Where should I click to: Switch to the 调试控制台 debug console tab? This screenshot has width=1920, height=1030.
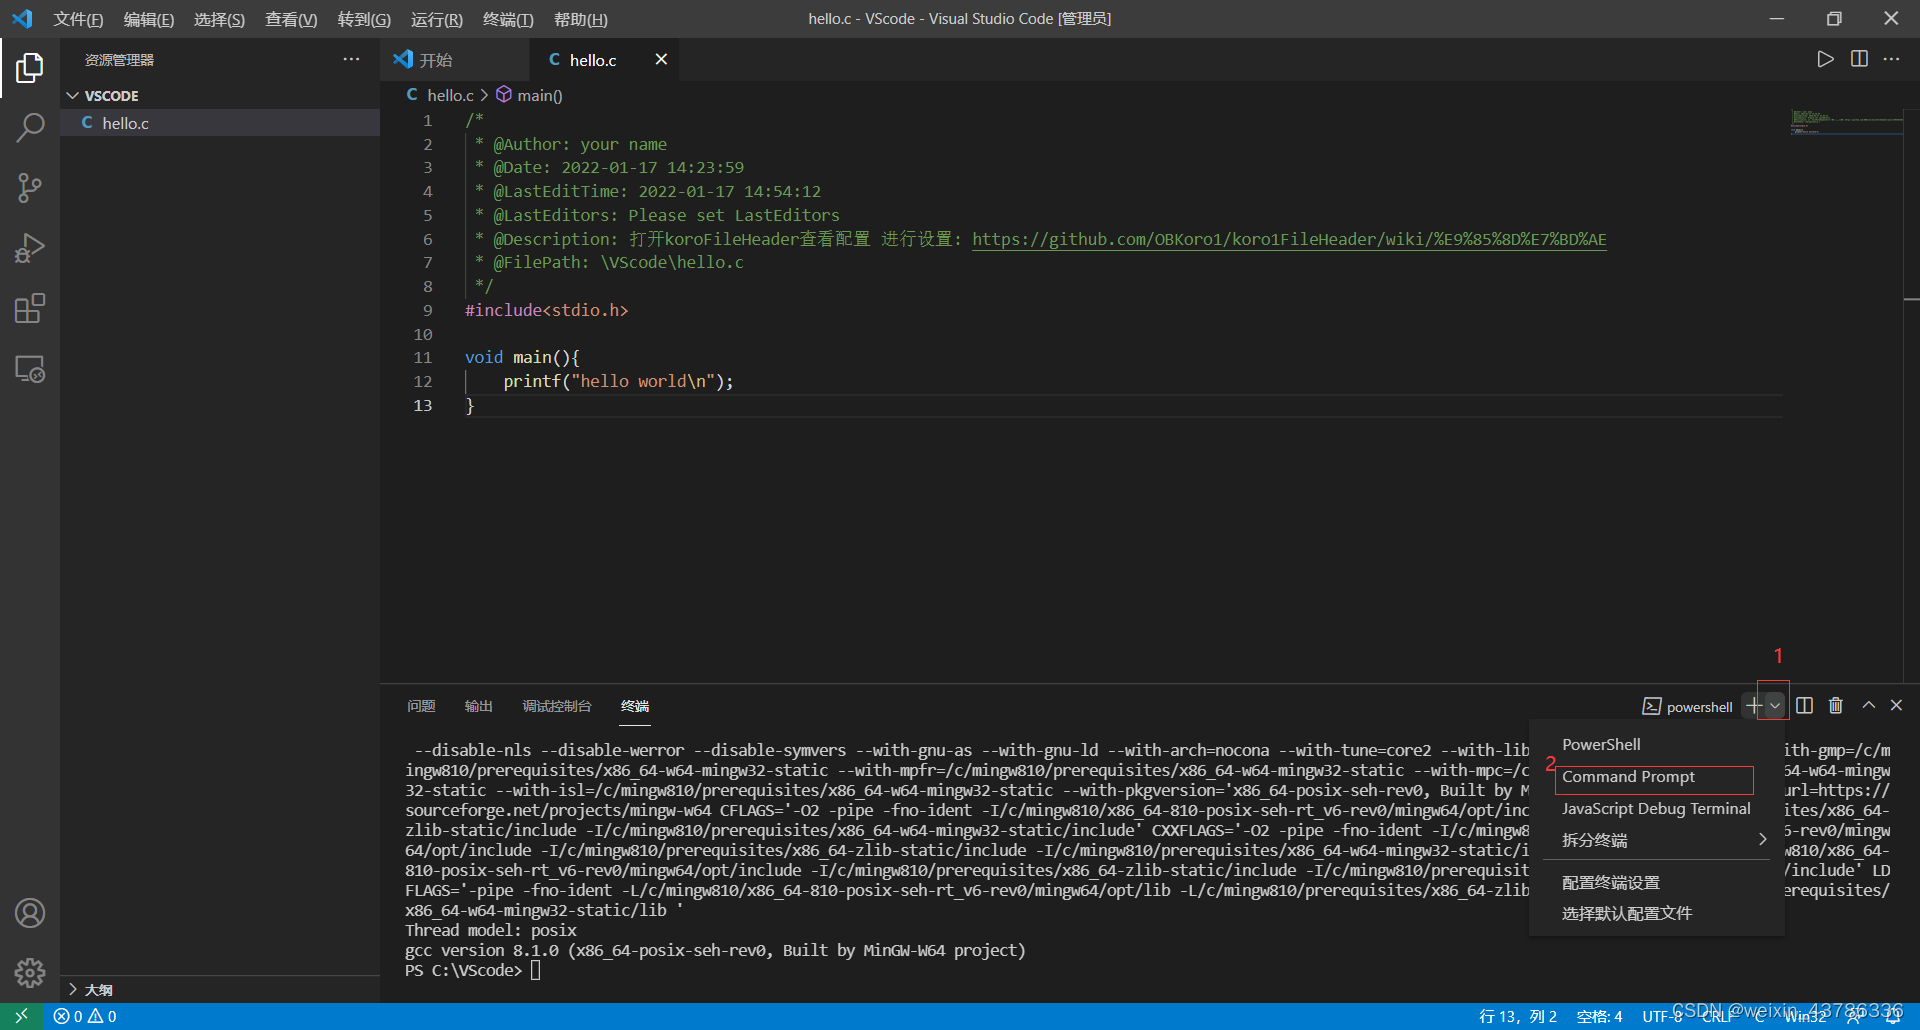[557, 706]
